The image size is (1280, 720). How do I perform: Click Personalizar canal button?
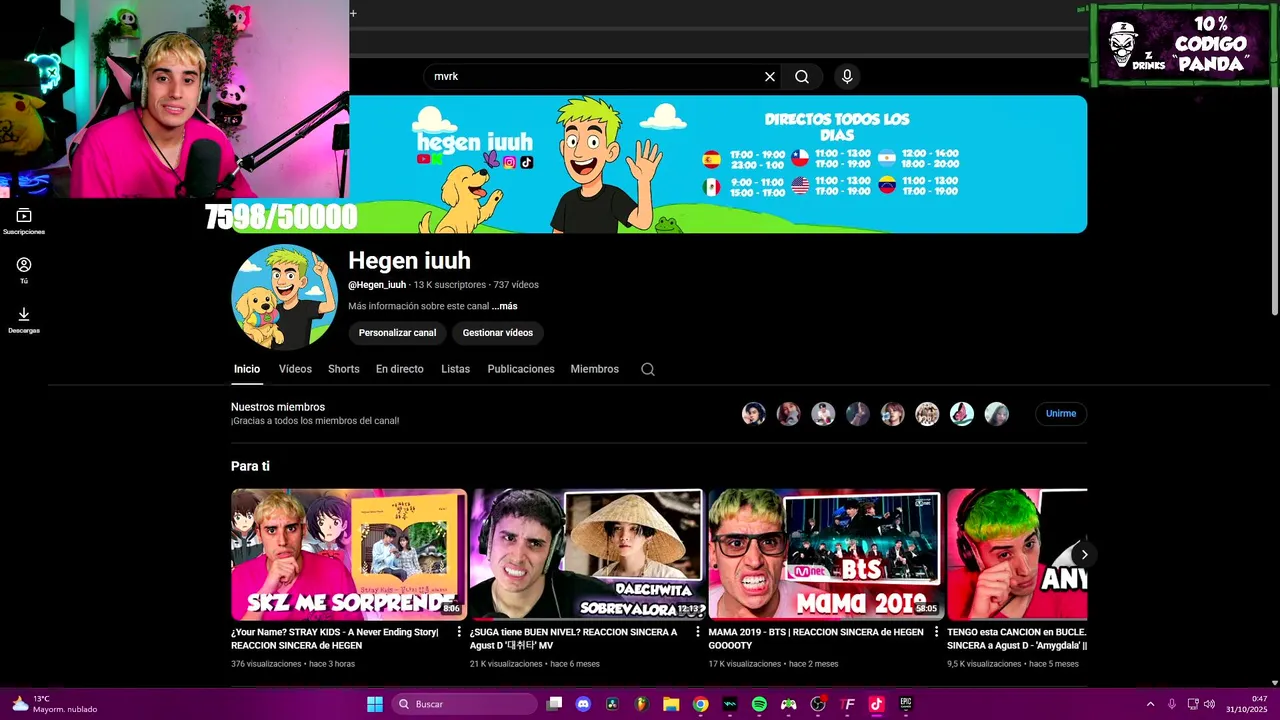tap(398, 333)
